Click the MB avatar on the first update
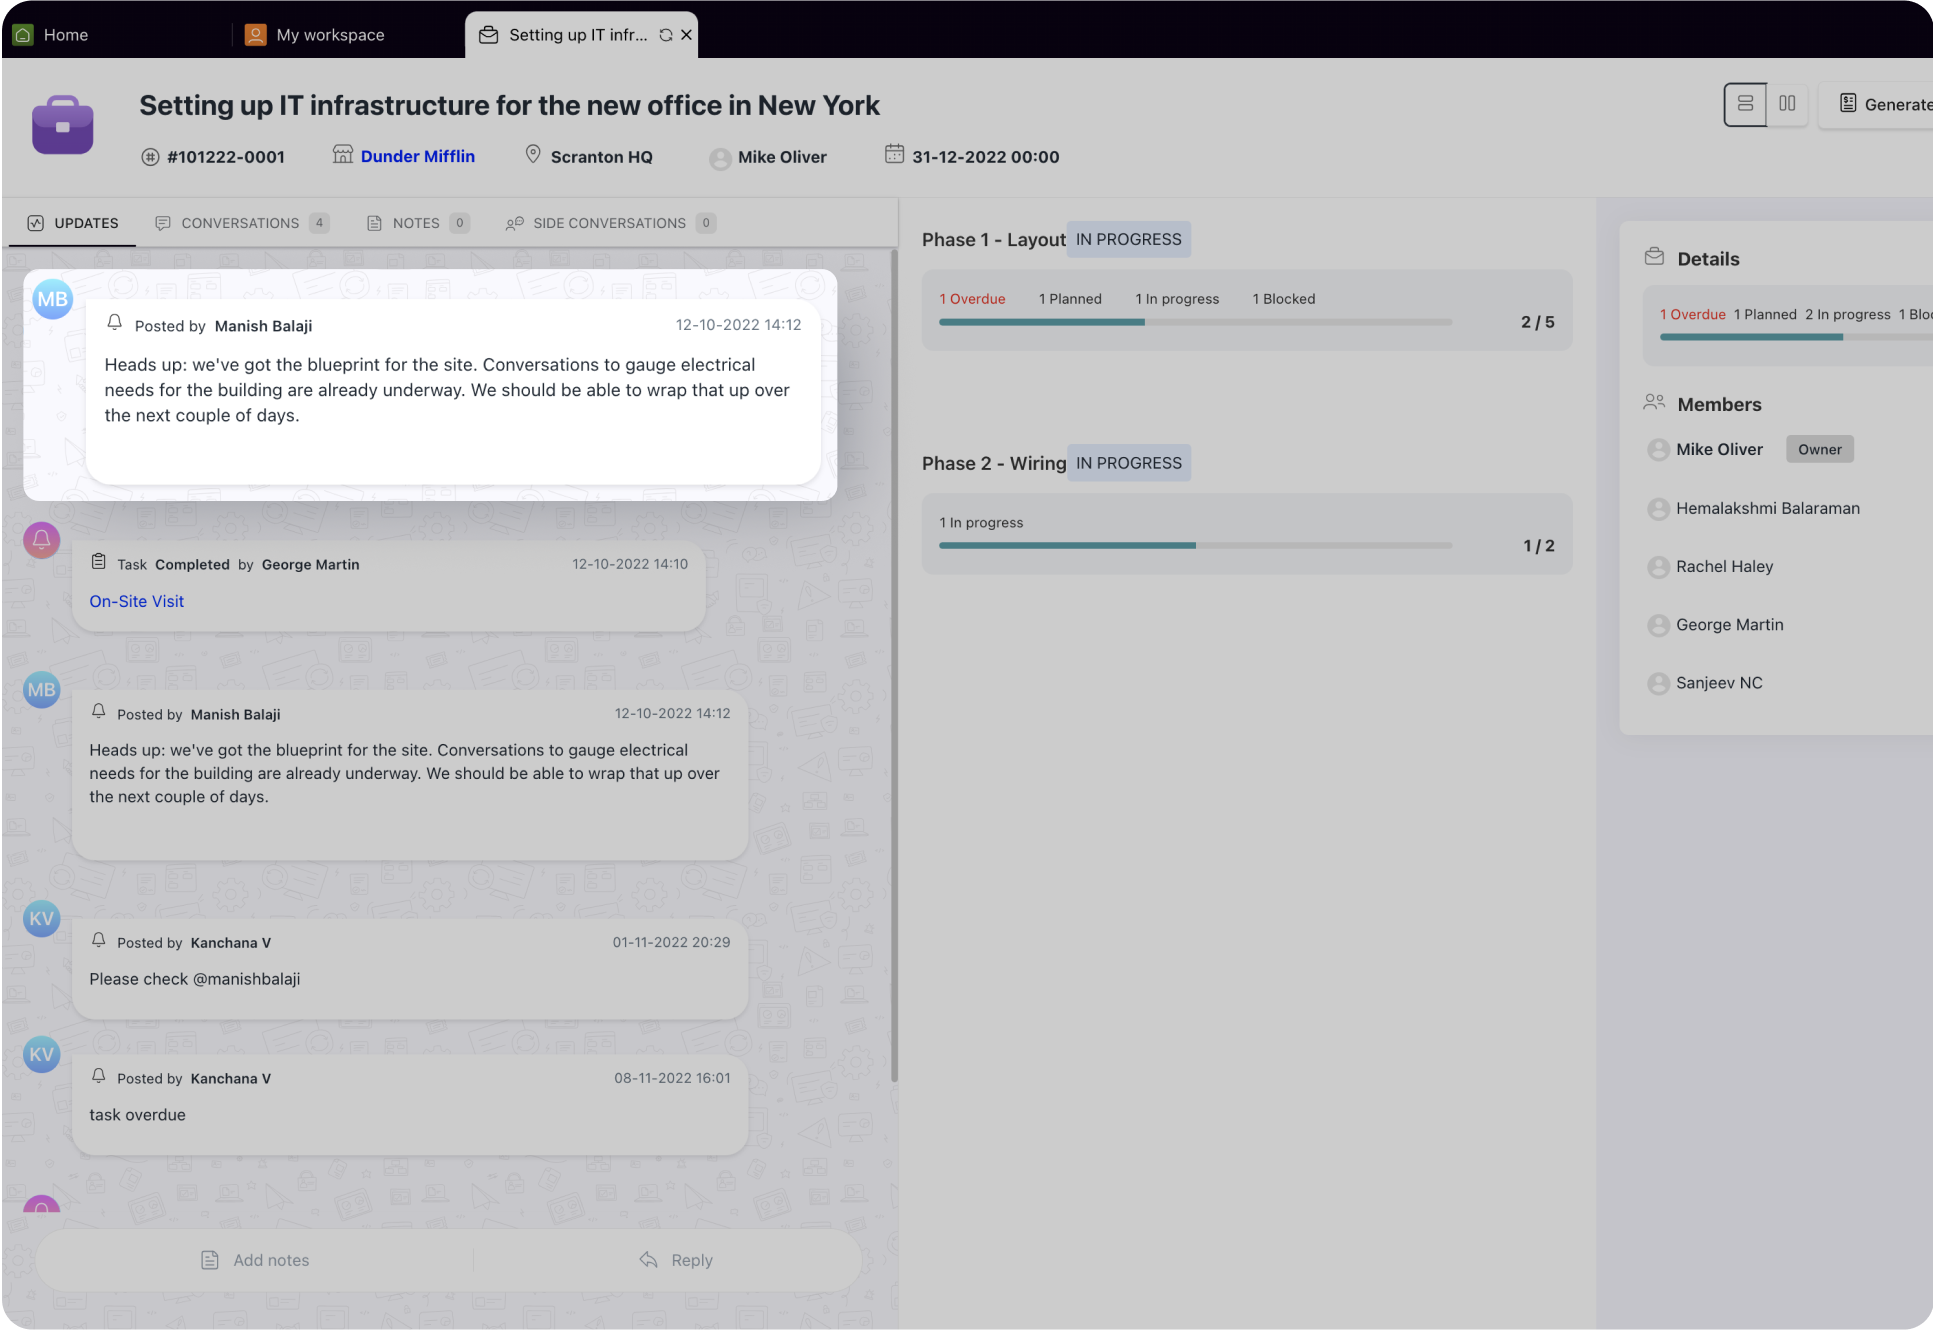The height and width of the screenshot is (1330, 1933). pyautogui.click(x=53, y=299)
